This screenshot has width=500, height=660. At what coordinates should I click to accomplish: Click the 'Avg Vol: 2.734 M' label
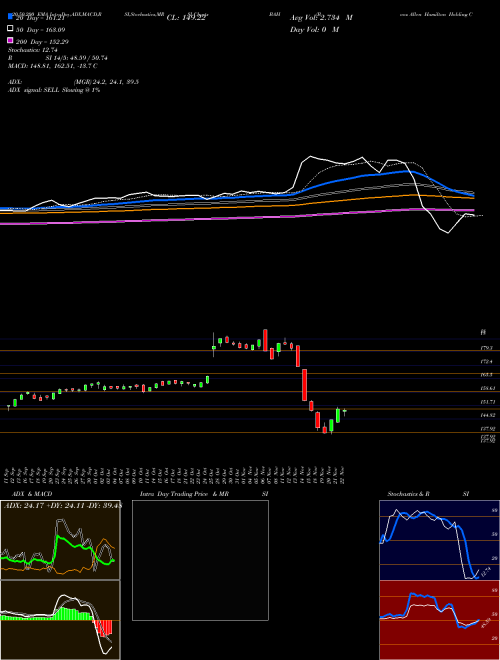pyautogui.click(x=321, y=18)
